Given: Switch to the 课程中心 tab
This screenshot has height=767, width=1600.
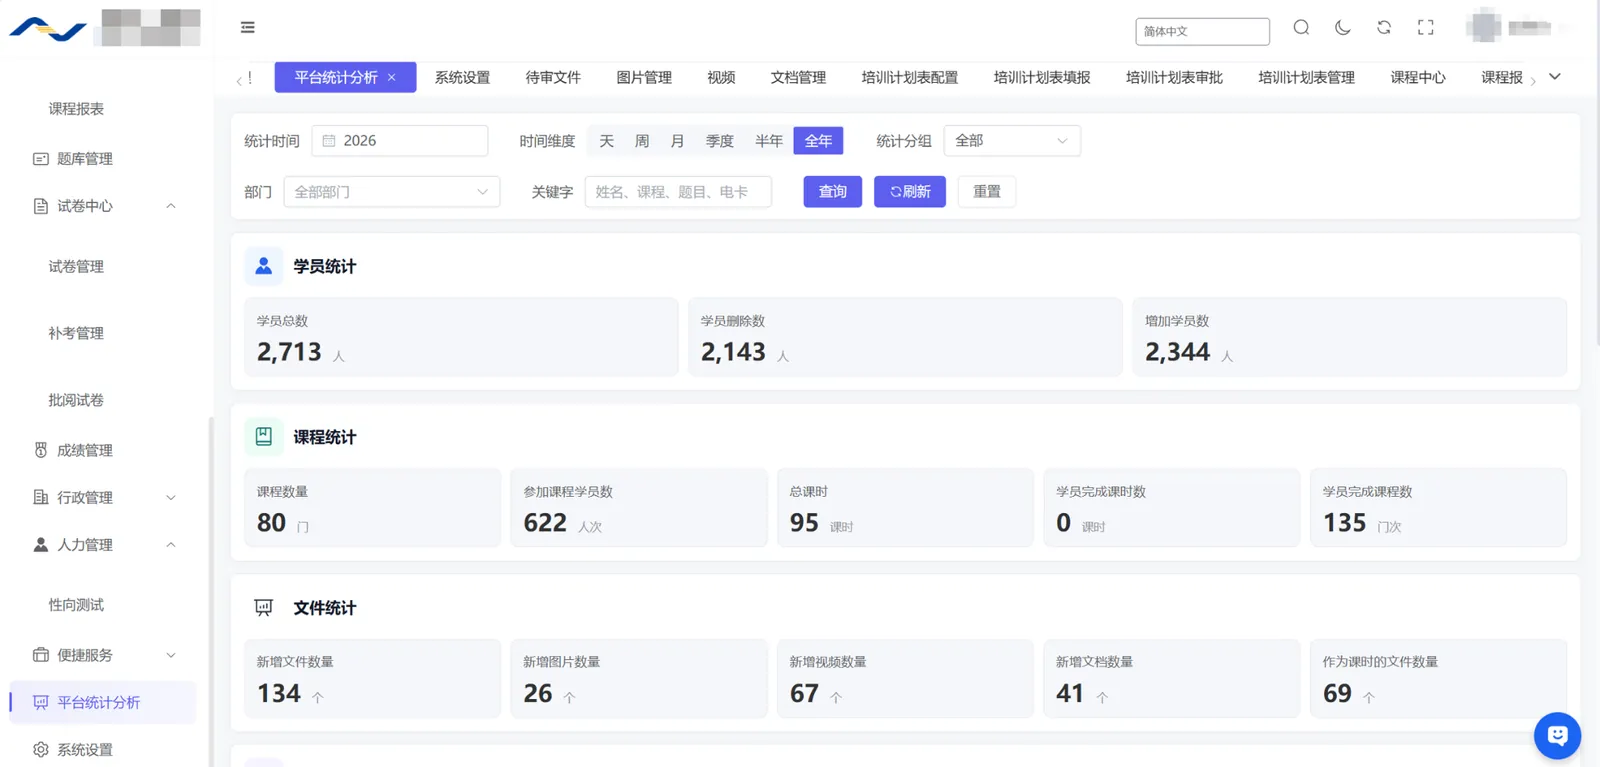Looking at the screenshot, I should click(1418, 77).
